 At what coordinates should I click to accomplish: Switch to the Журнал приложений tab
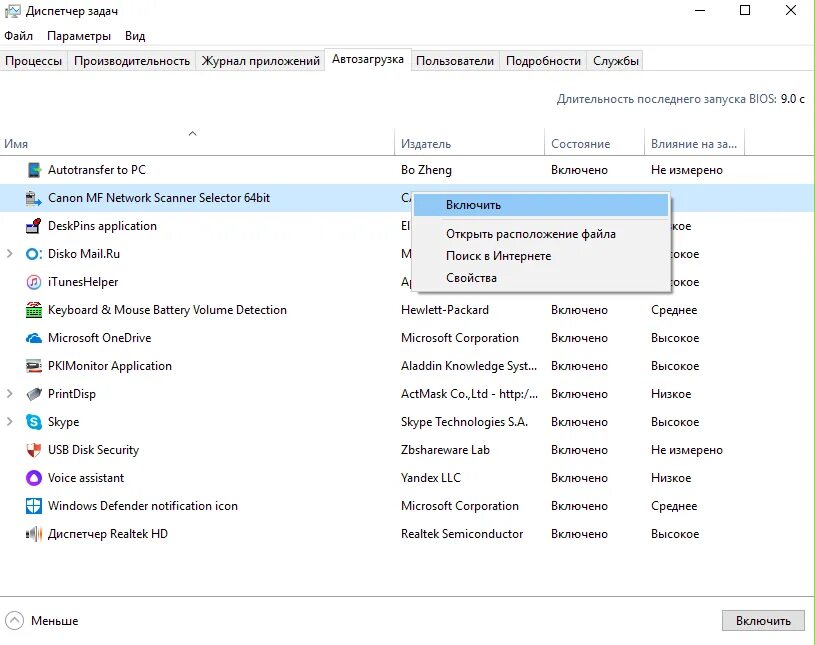[x=260, y=61]
